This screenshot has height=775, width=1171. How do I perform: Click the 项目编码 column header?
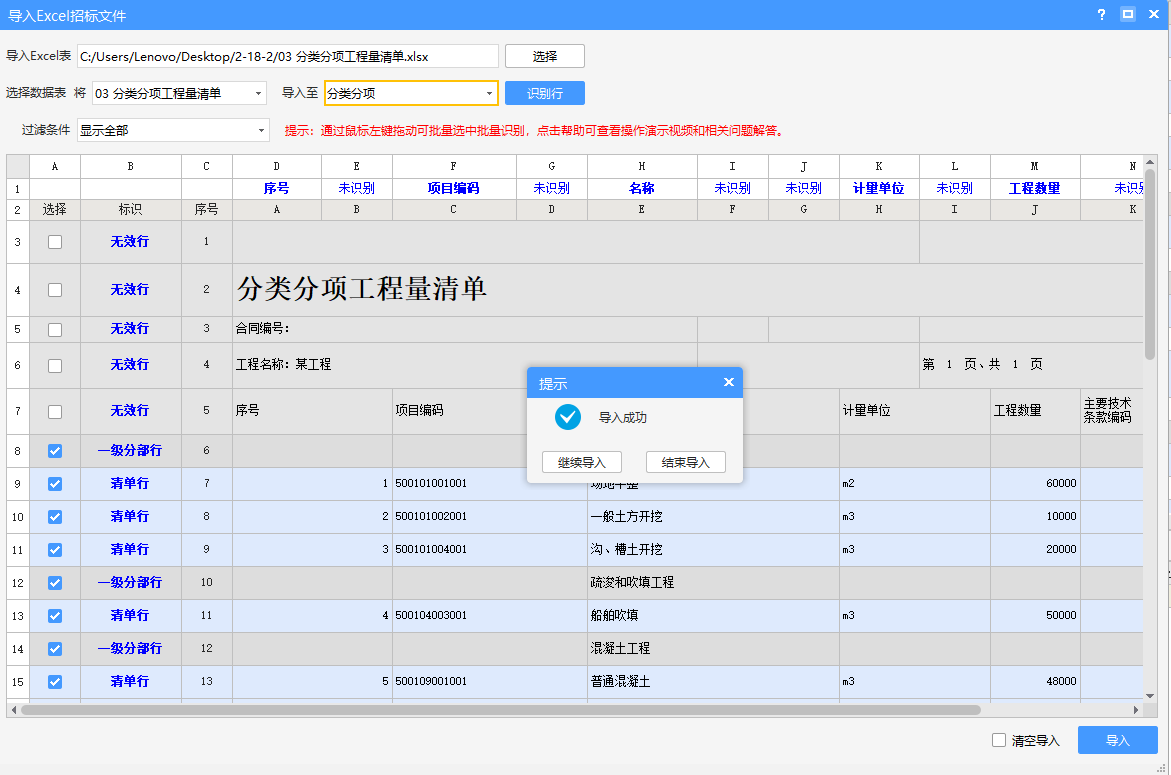point(453,188)
